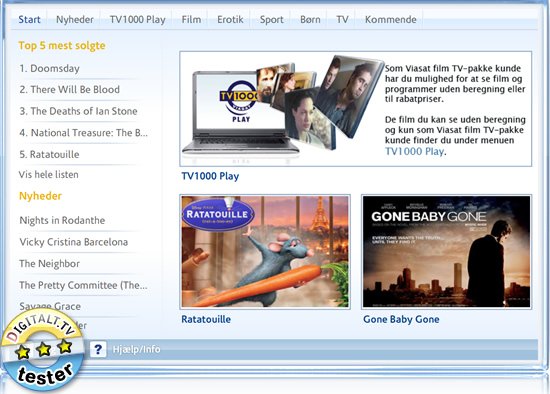Image resolution: width=550 pixels, height=394 pixels.
Task: Open Savage Grace entry
Action: [50, 306]
